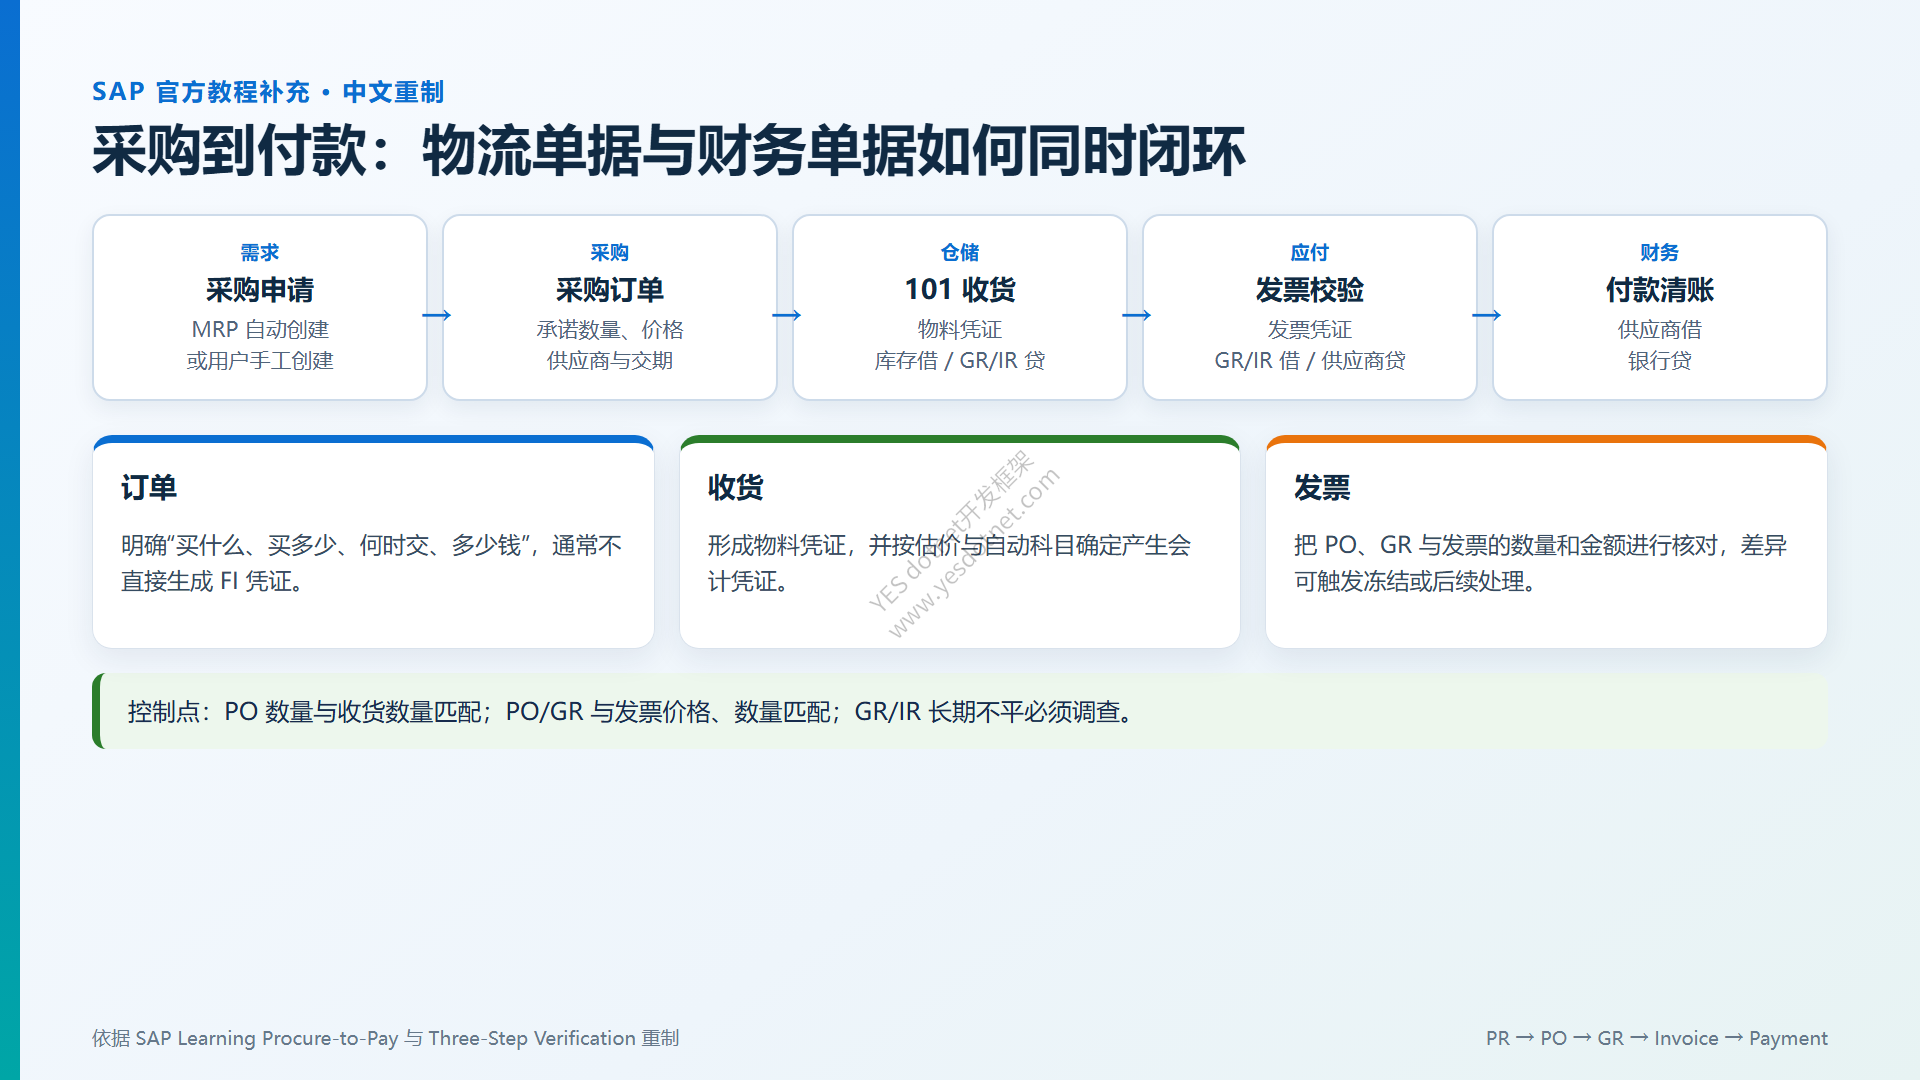The height and width of the screenshot is (1080, 1920).
Task: Click the text 物料凭证
Action: point(960,329)
